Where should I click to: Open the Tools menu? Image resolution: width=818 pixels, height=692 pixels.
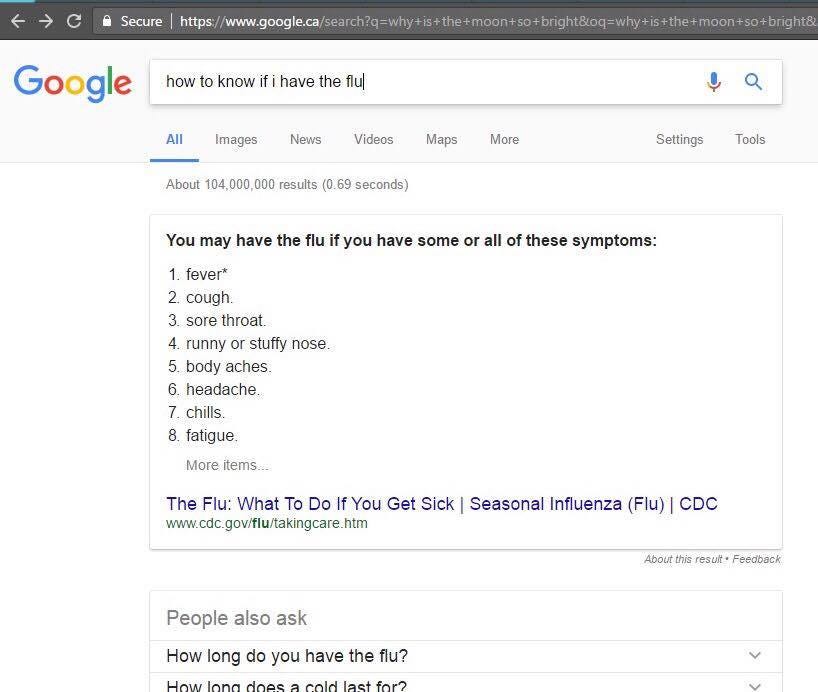pos(750,140)
